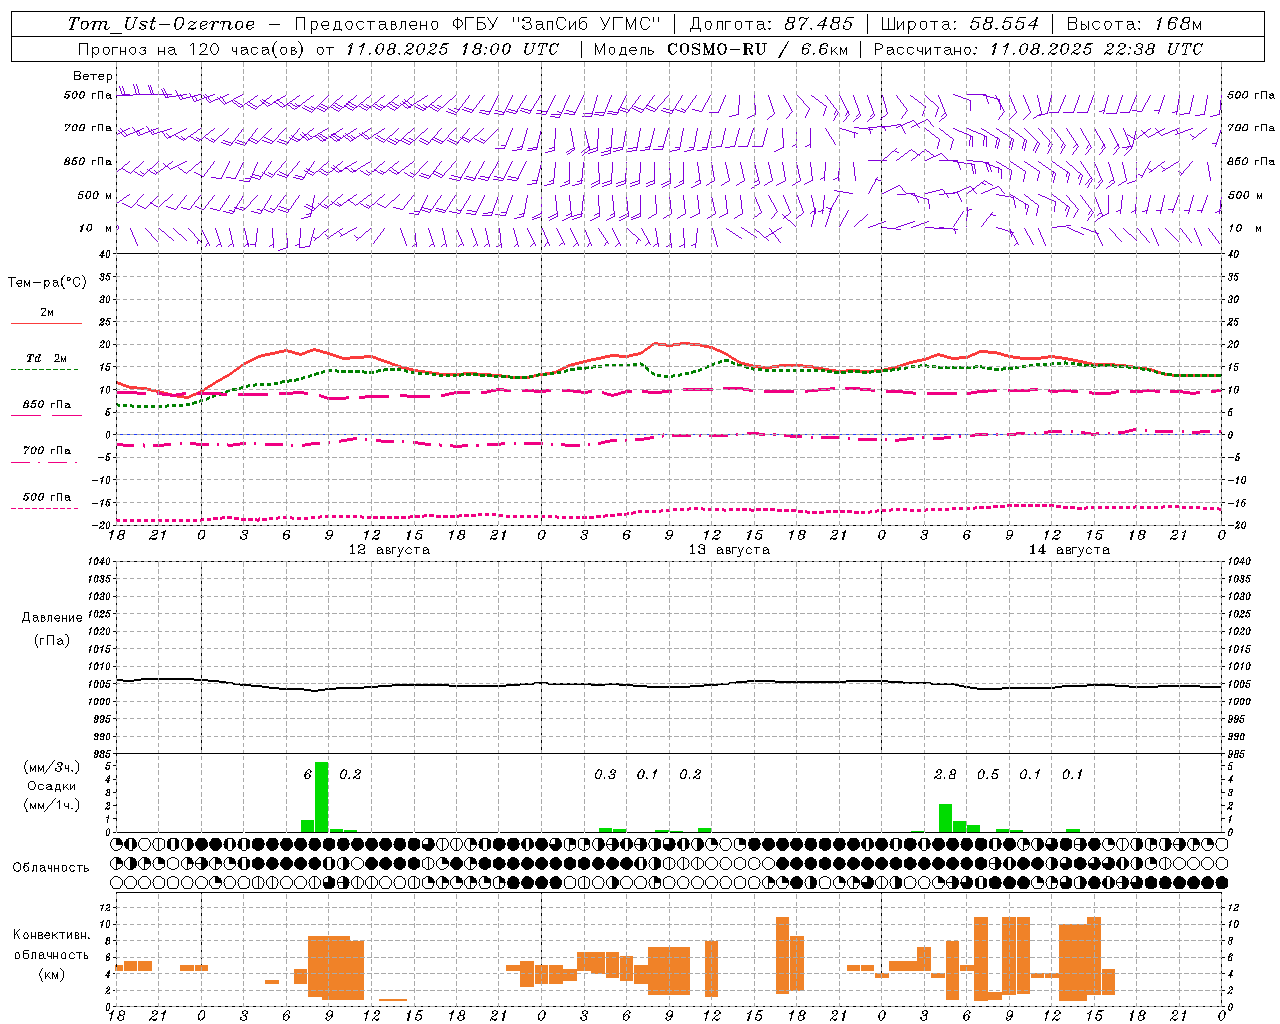The image size is (1280, 1024).
Task: Select the "Долгота: 87.485" header value
Action: [x=772, y=24]
